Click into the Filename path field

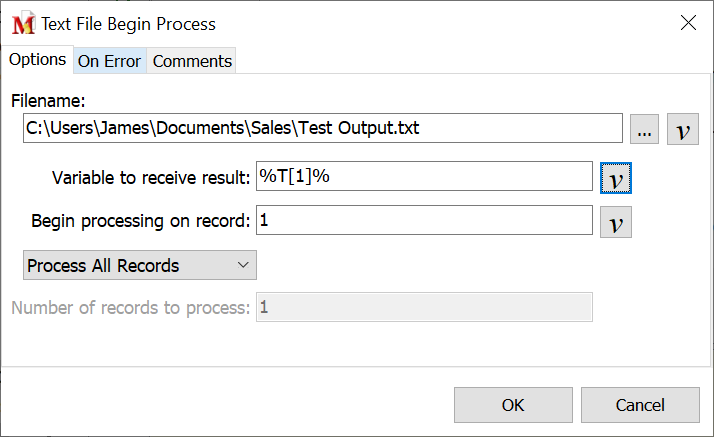click(x=322, y=129)
